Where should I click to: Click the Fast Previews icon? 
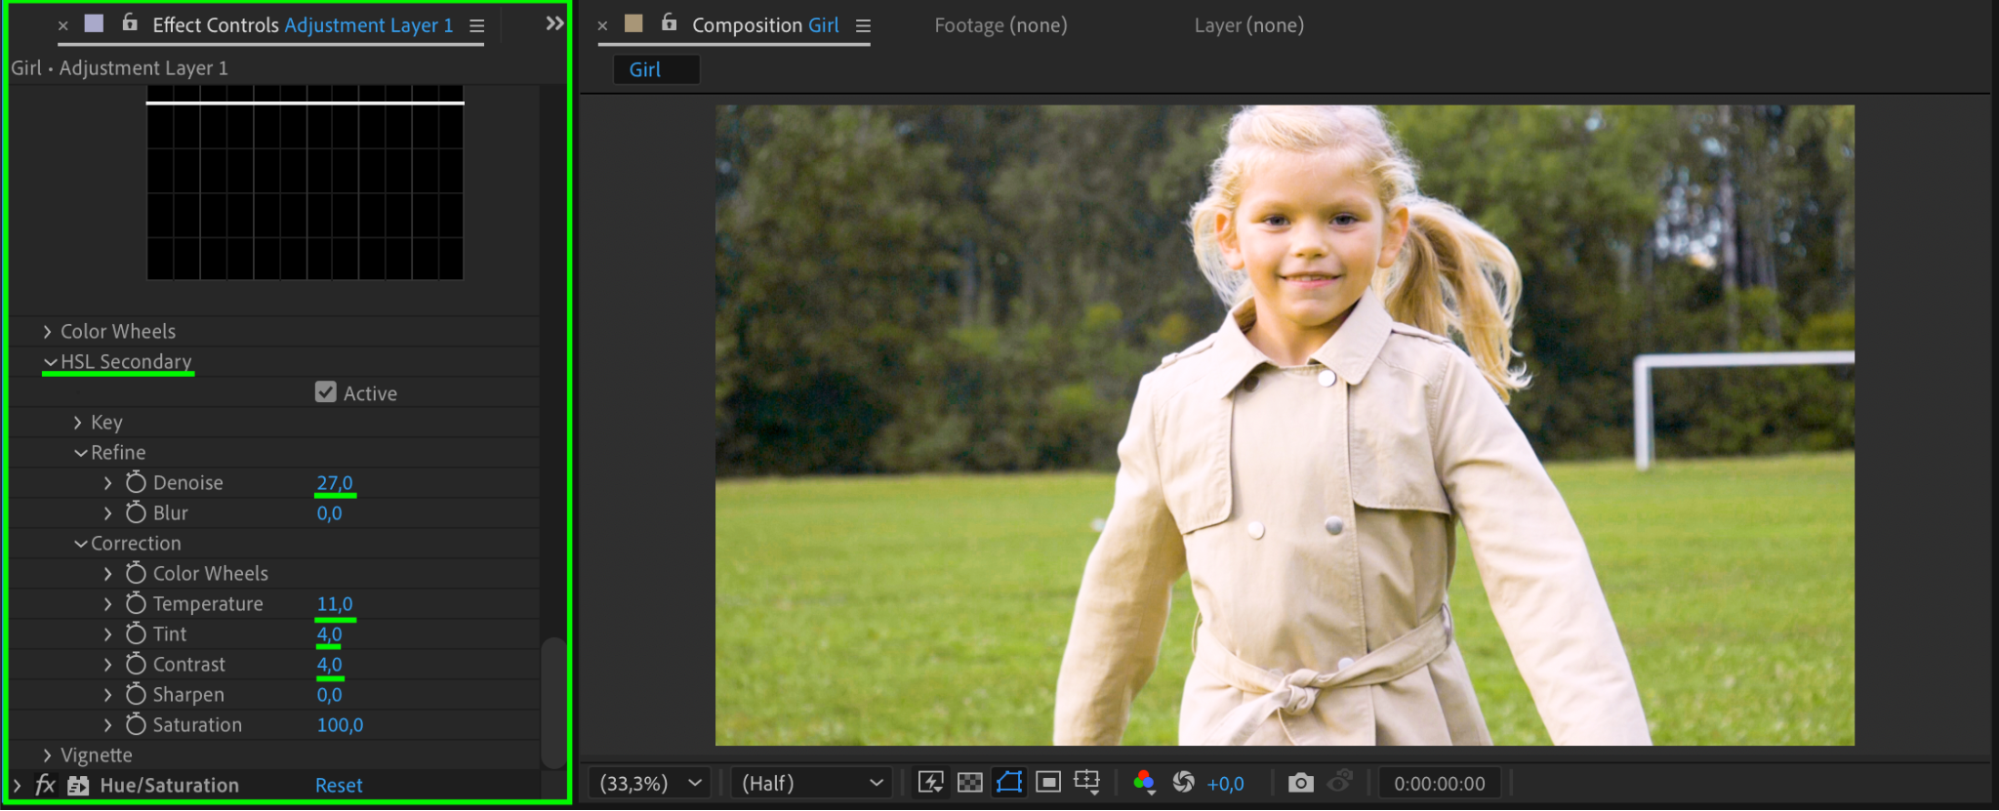click(930, 782)
